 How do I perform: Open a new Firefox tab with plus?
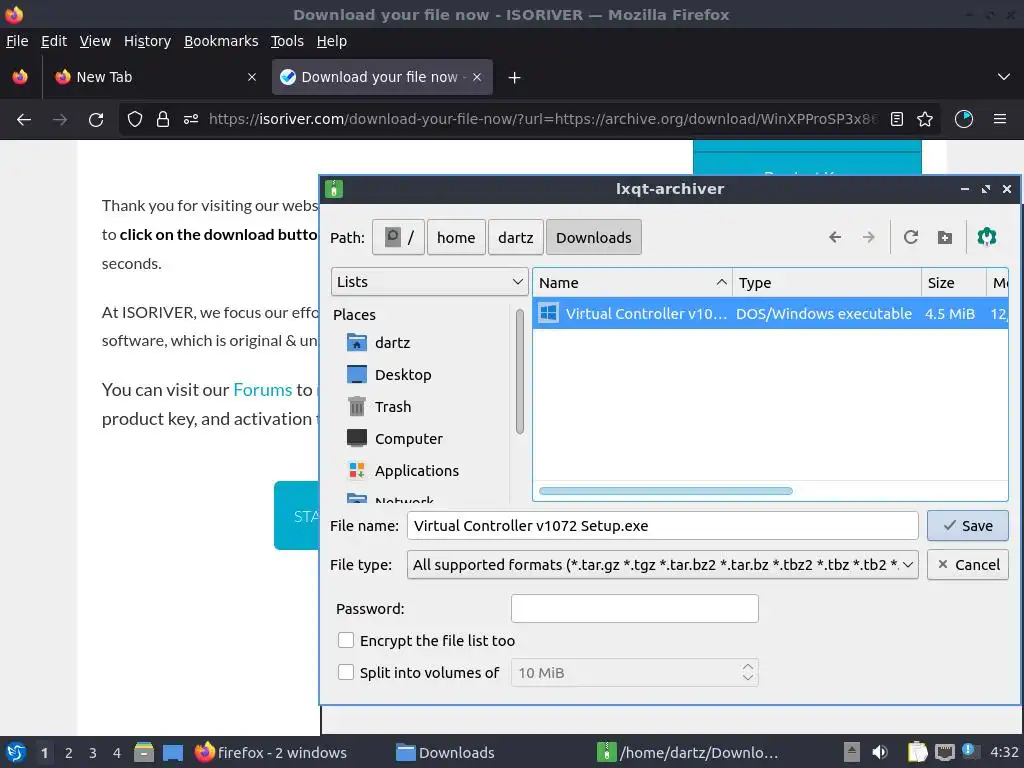tap(514, 78)
